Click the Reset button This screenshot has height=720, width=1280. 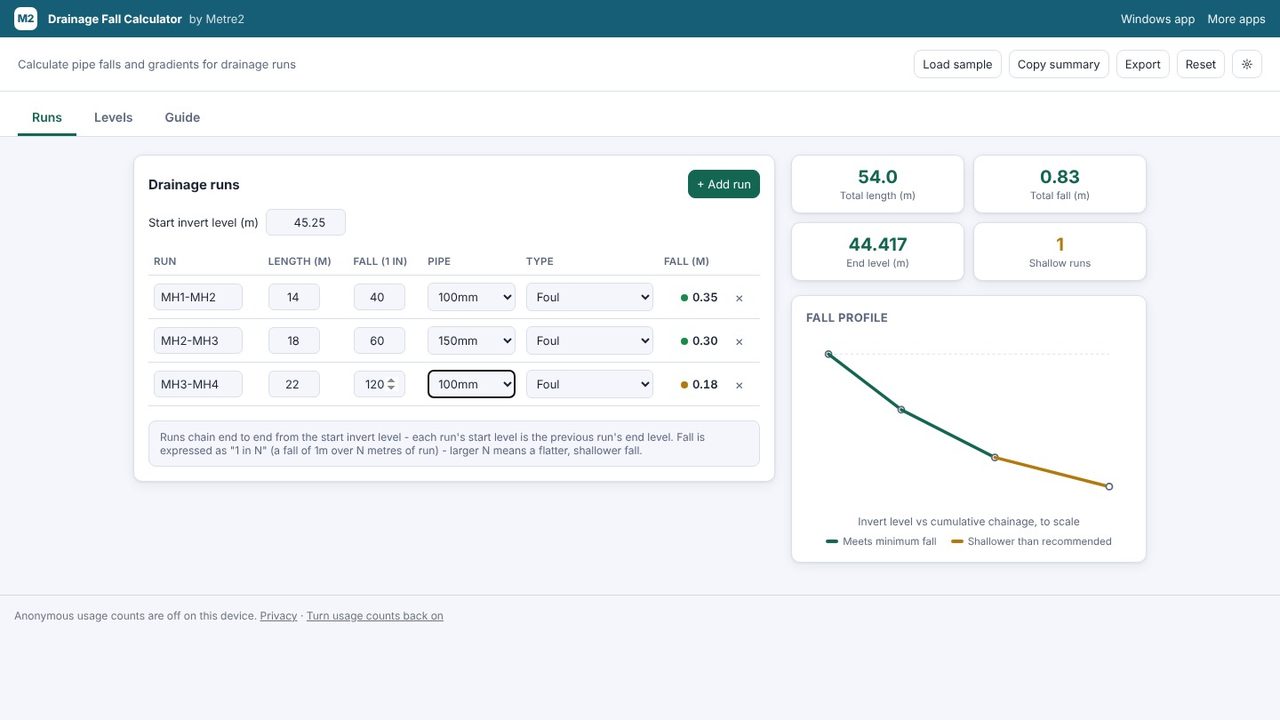click(1200, 64)
